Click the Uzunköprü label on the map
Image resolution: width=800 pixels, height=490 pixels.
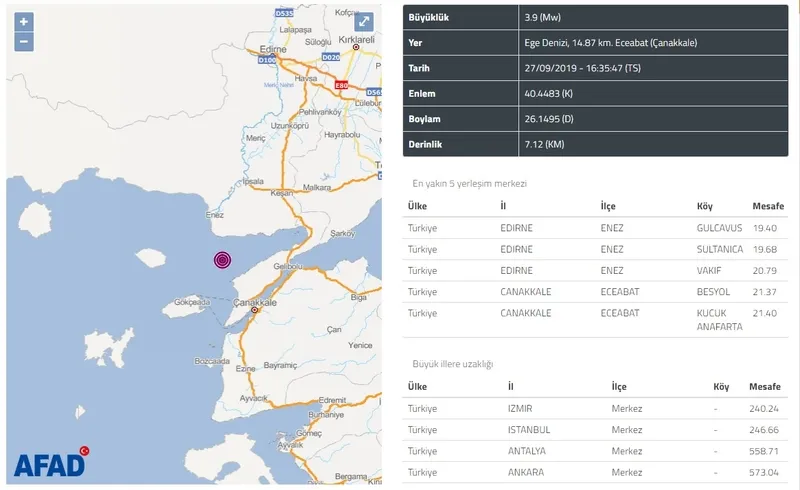click(289, 126)
